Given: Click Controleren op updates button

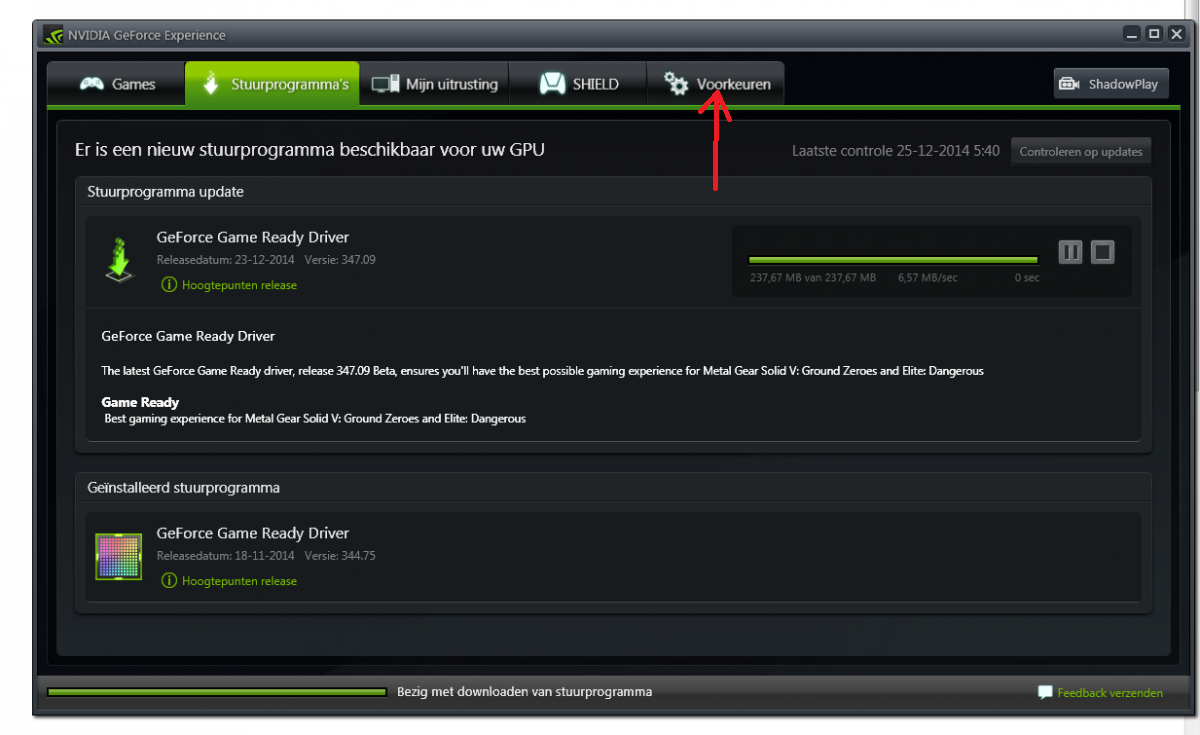Looking at the screenshot, I should tap(1080, 152).
